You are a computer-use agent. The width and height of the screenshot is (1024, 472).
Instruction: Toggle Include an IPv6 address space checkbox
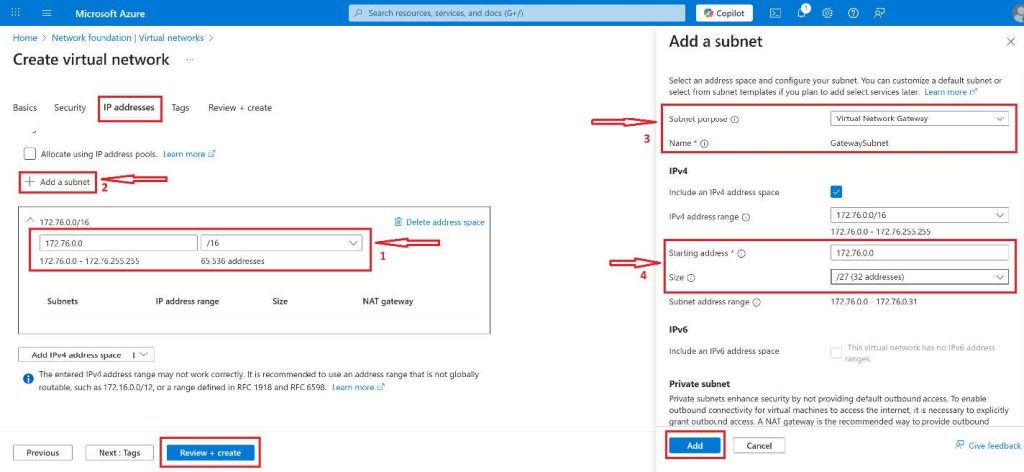click(836, 351)
